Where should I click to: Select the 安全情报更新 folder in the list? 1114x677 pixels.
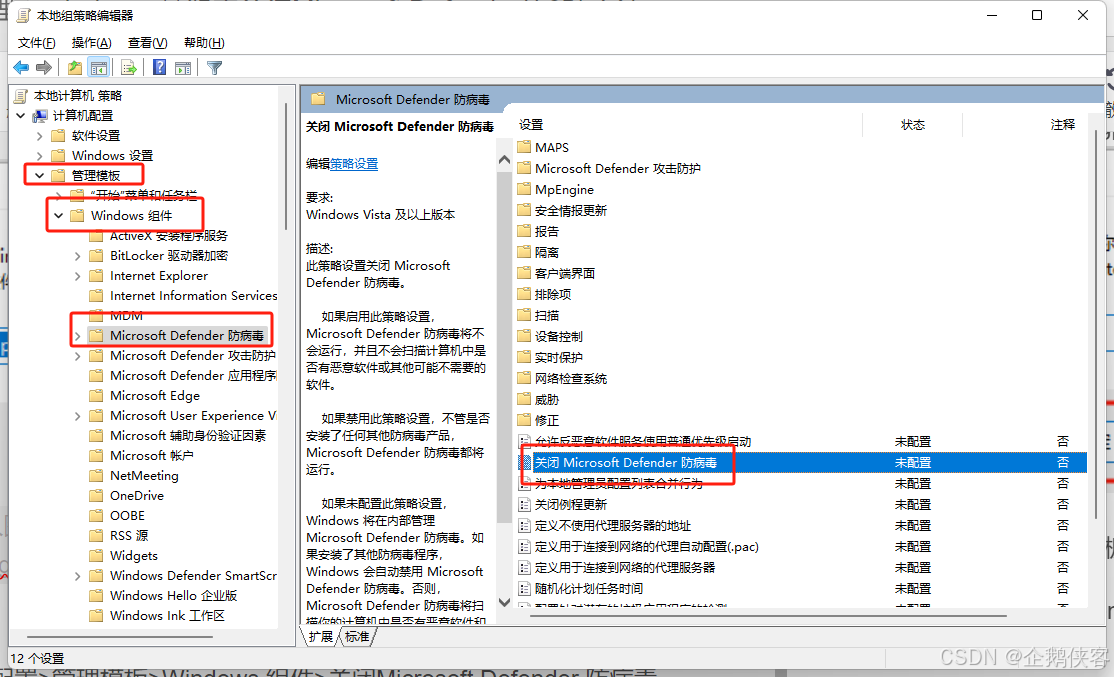coord(570,210)
